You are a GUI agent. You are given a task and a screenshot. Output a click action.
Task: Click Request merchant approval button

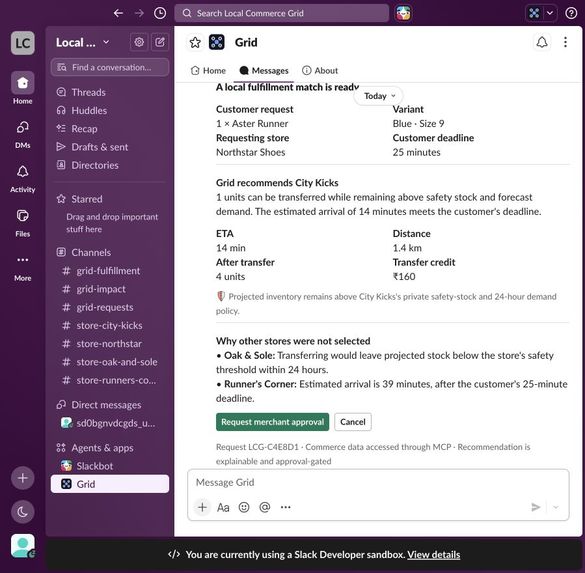[272, 422]
